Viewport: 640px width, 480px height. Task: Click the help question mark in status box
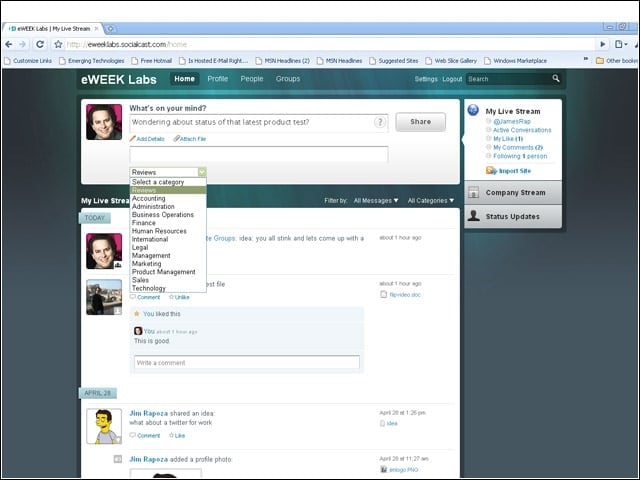pyautogui.click(x=380, y=122)
